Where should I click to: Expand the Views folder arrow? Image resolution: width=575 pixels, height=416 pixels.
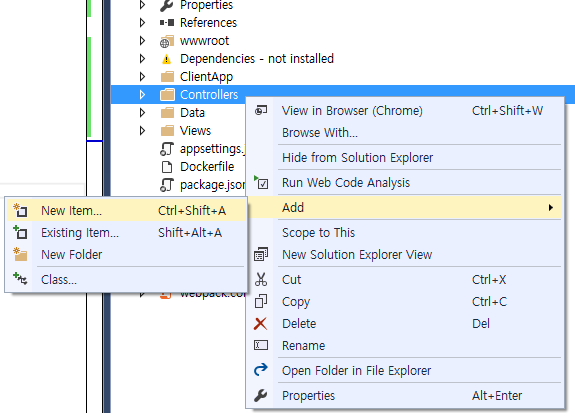(142, 130)
